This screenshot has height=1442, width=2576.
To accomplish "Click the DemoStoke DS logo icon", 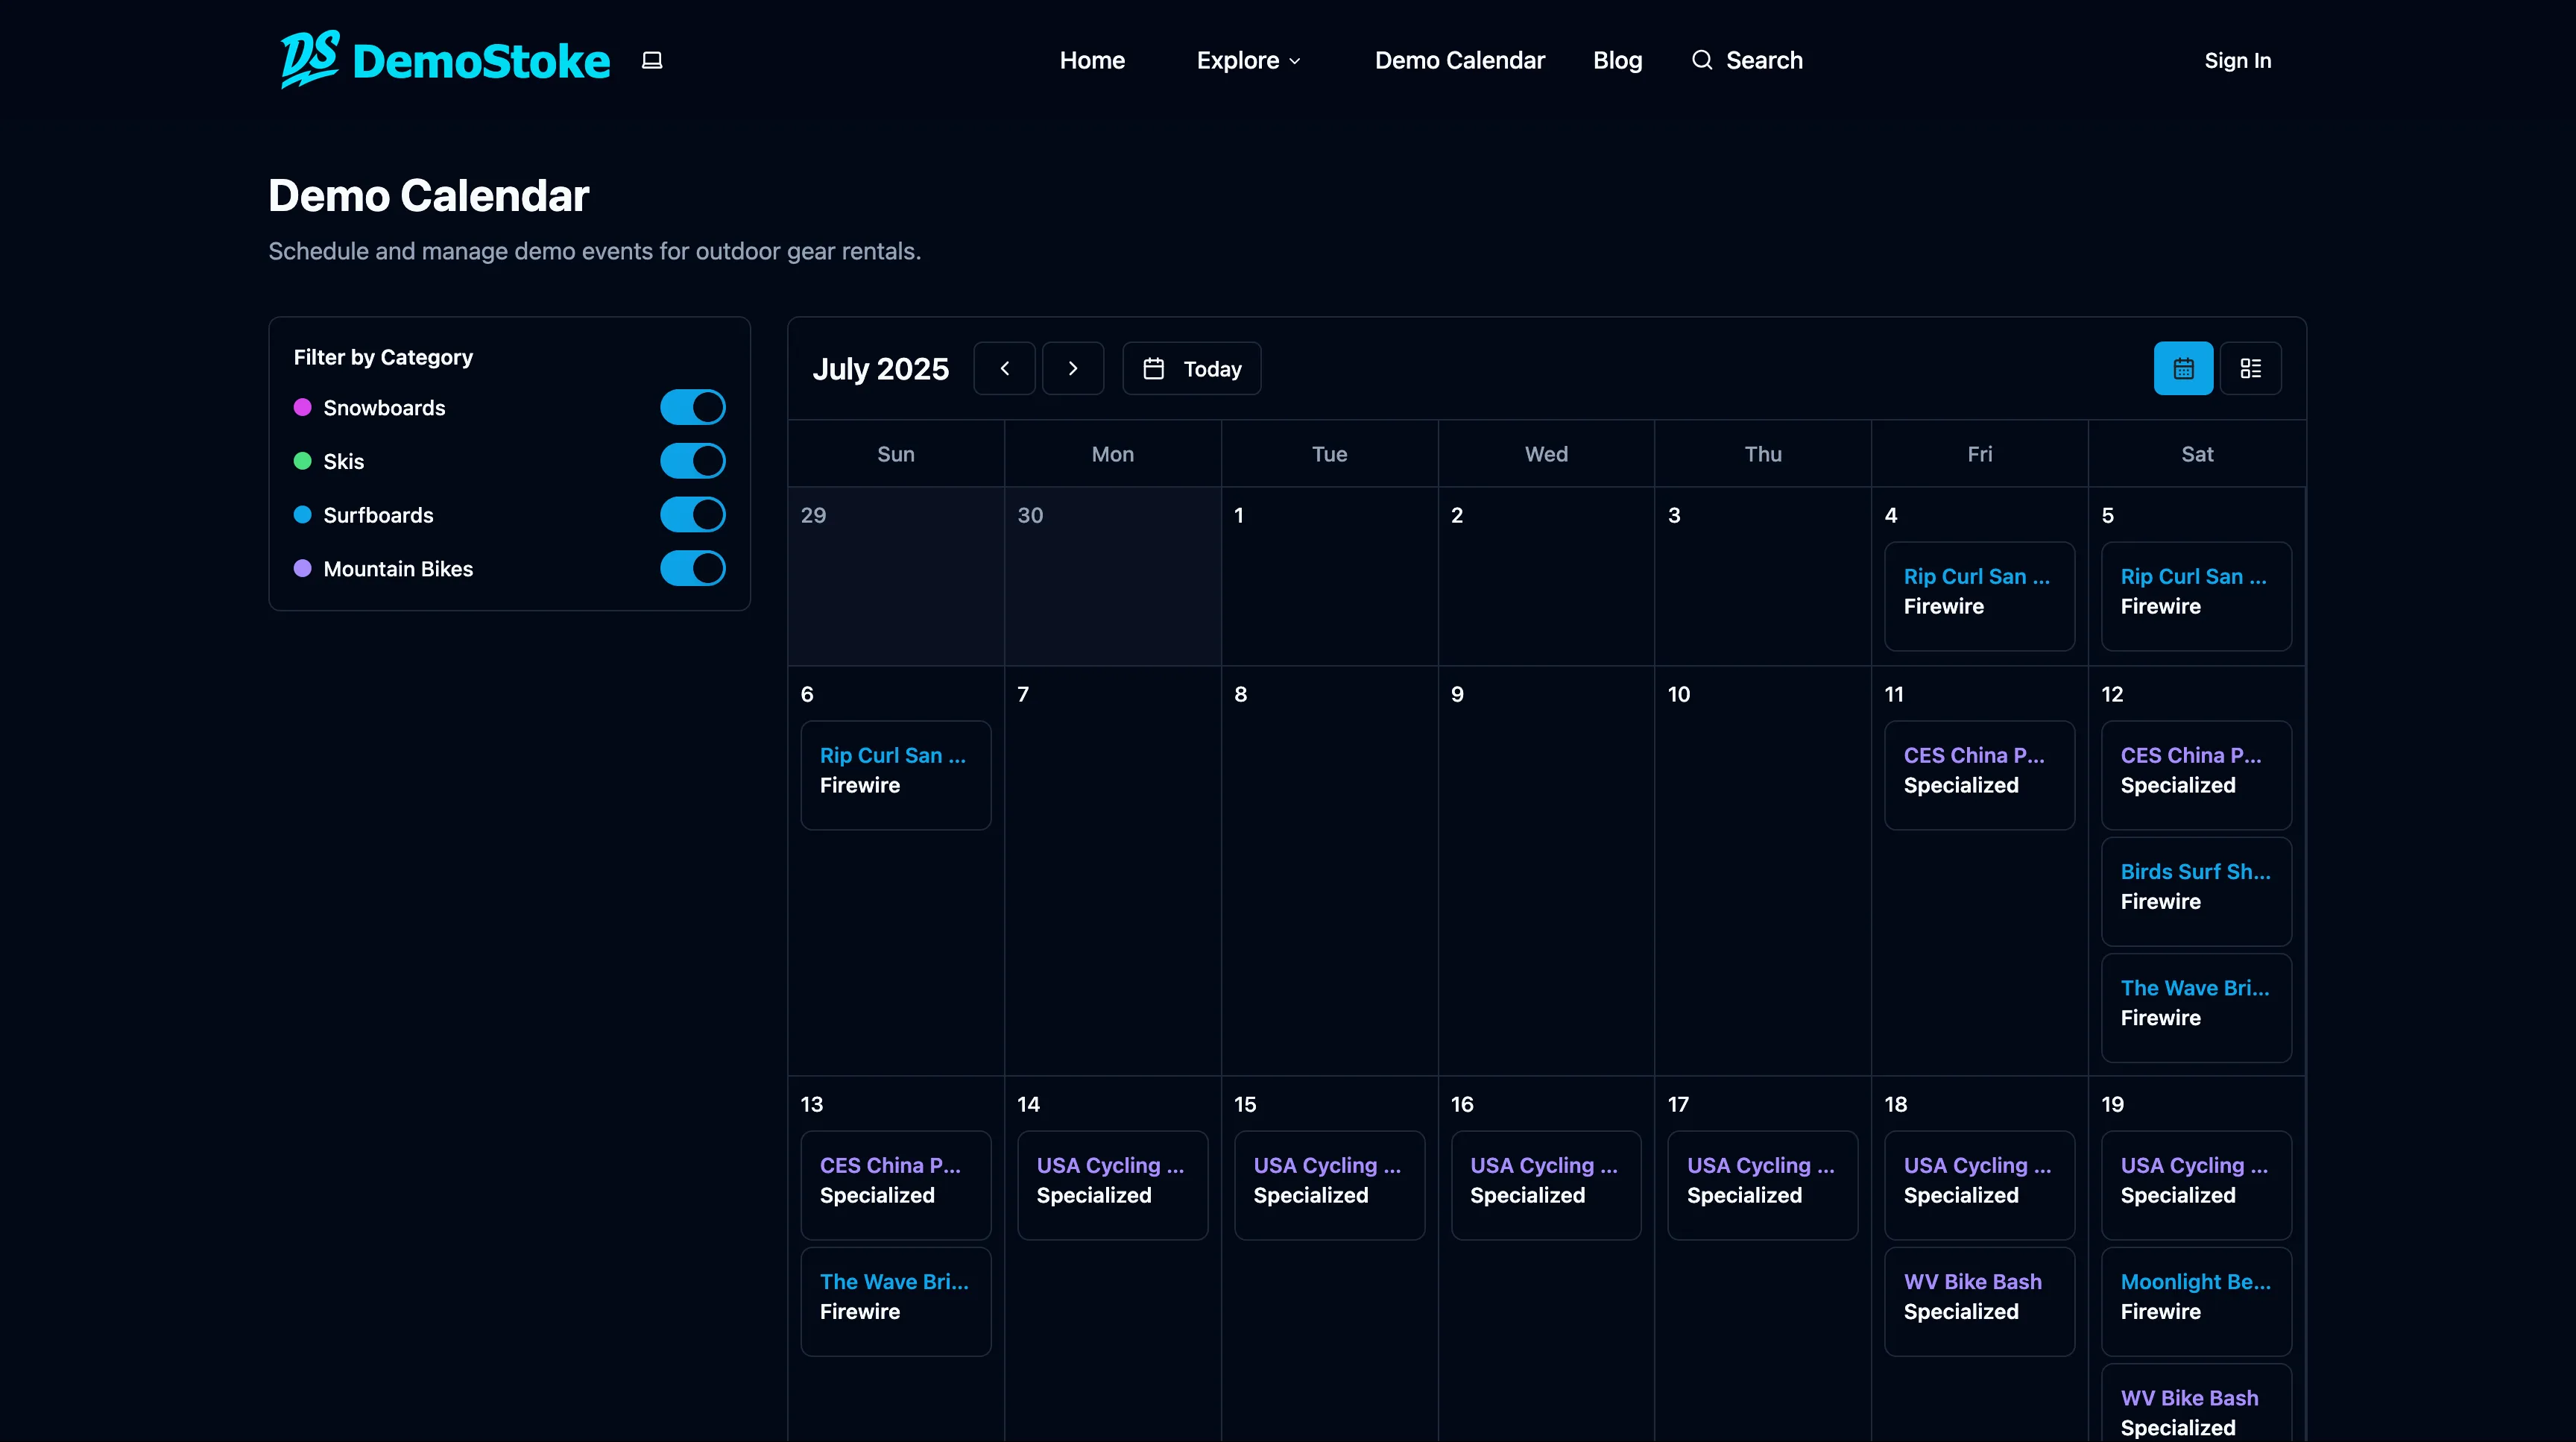I will [x=309, y=59].
